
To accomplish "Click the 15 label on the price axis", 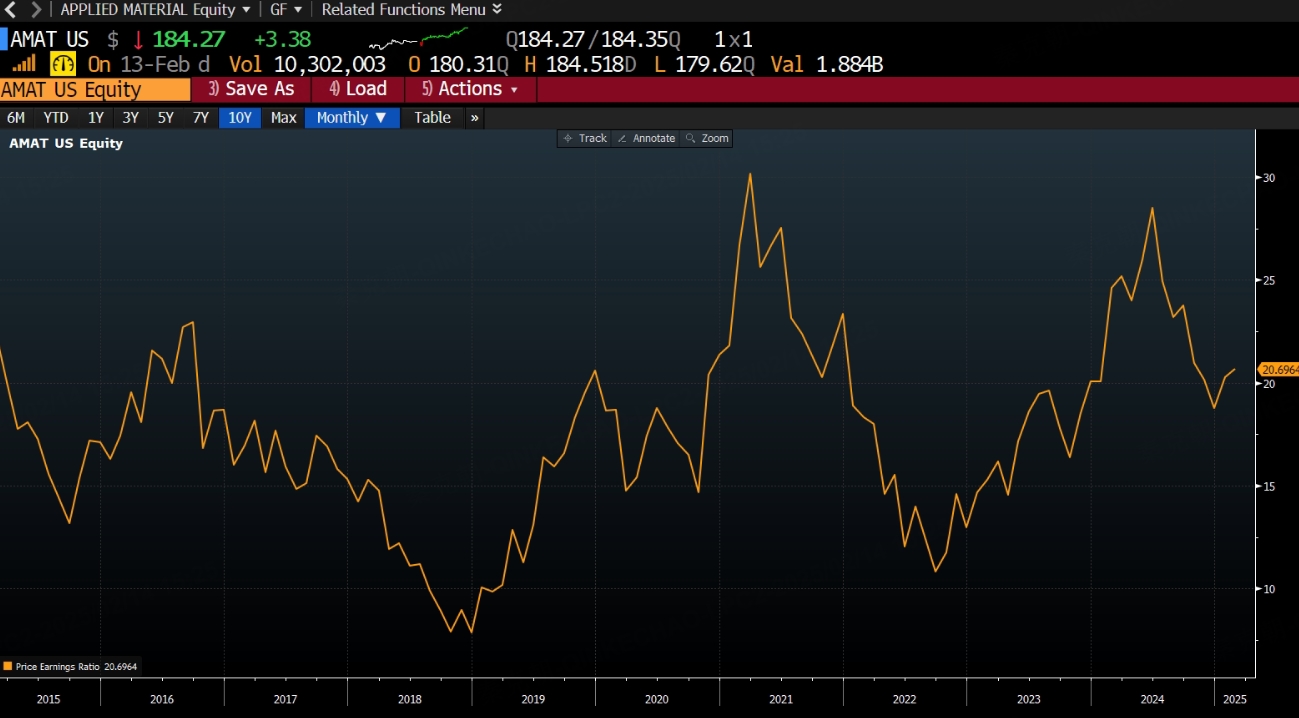I will [1269, 486].
